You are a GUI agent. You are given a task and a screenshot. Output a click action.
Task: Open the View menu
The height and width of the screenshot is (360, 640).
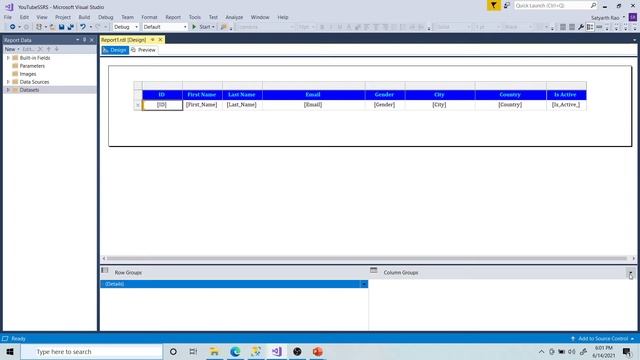(42, 17)
